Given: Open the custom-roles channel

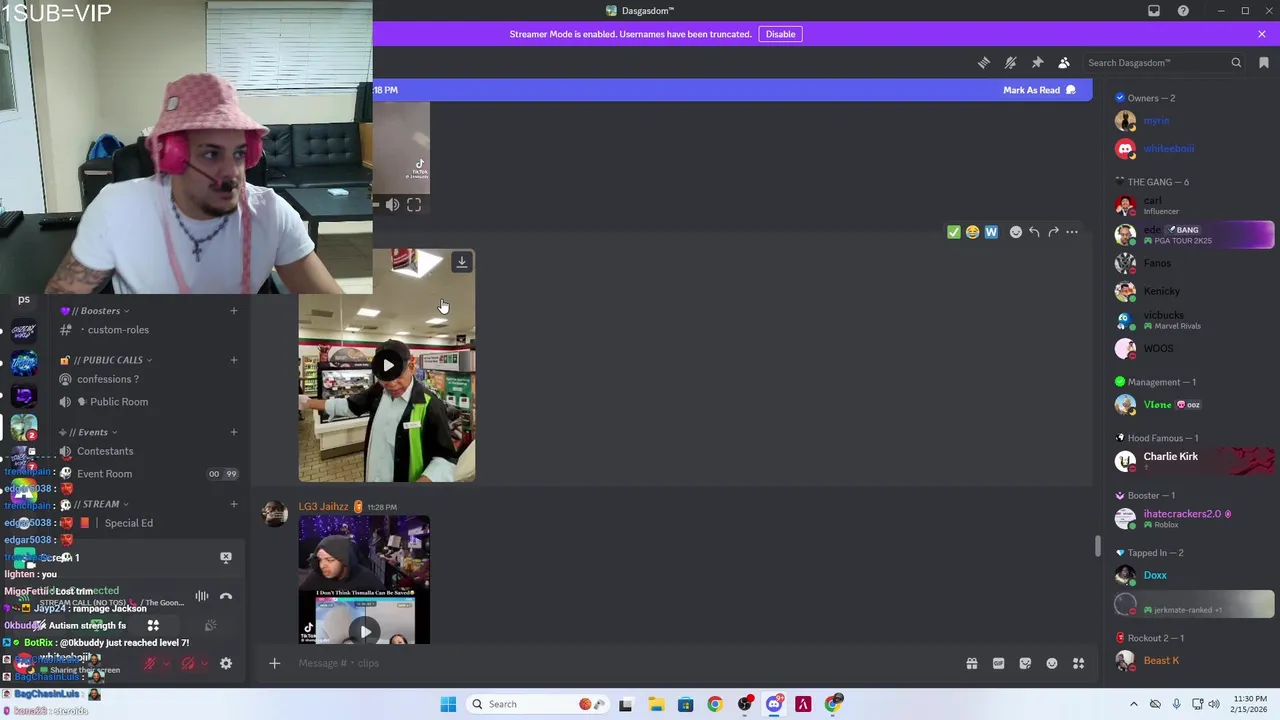Looking at the screenshot, I should point(148,330).
